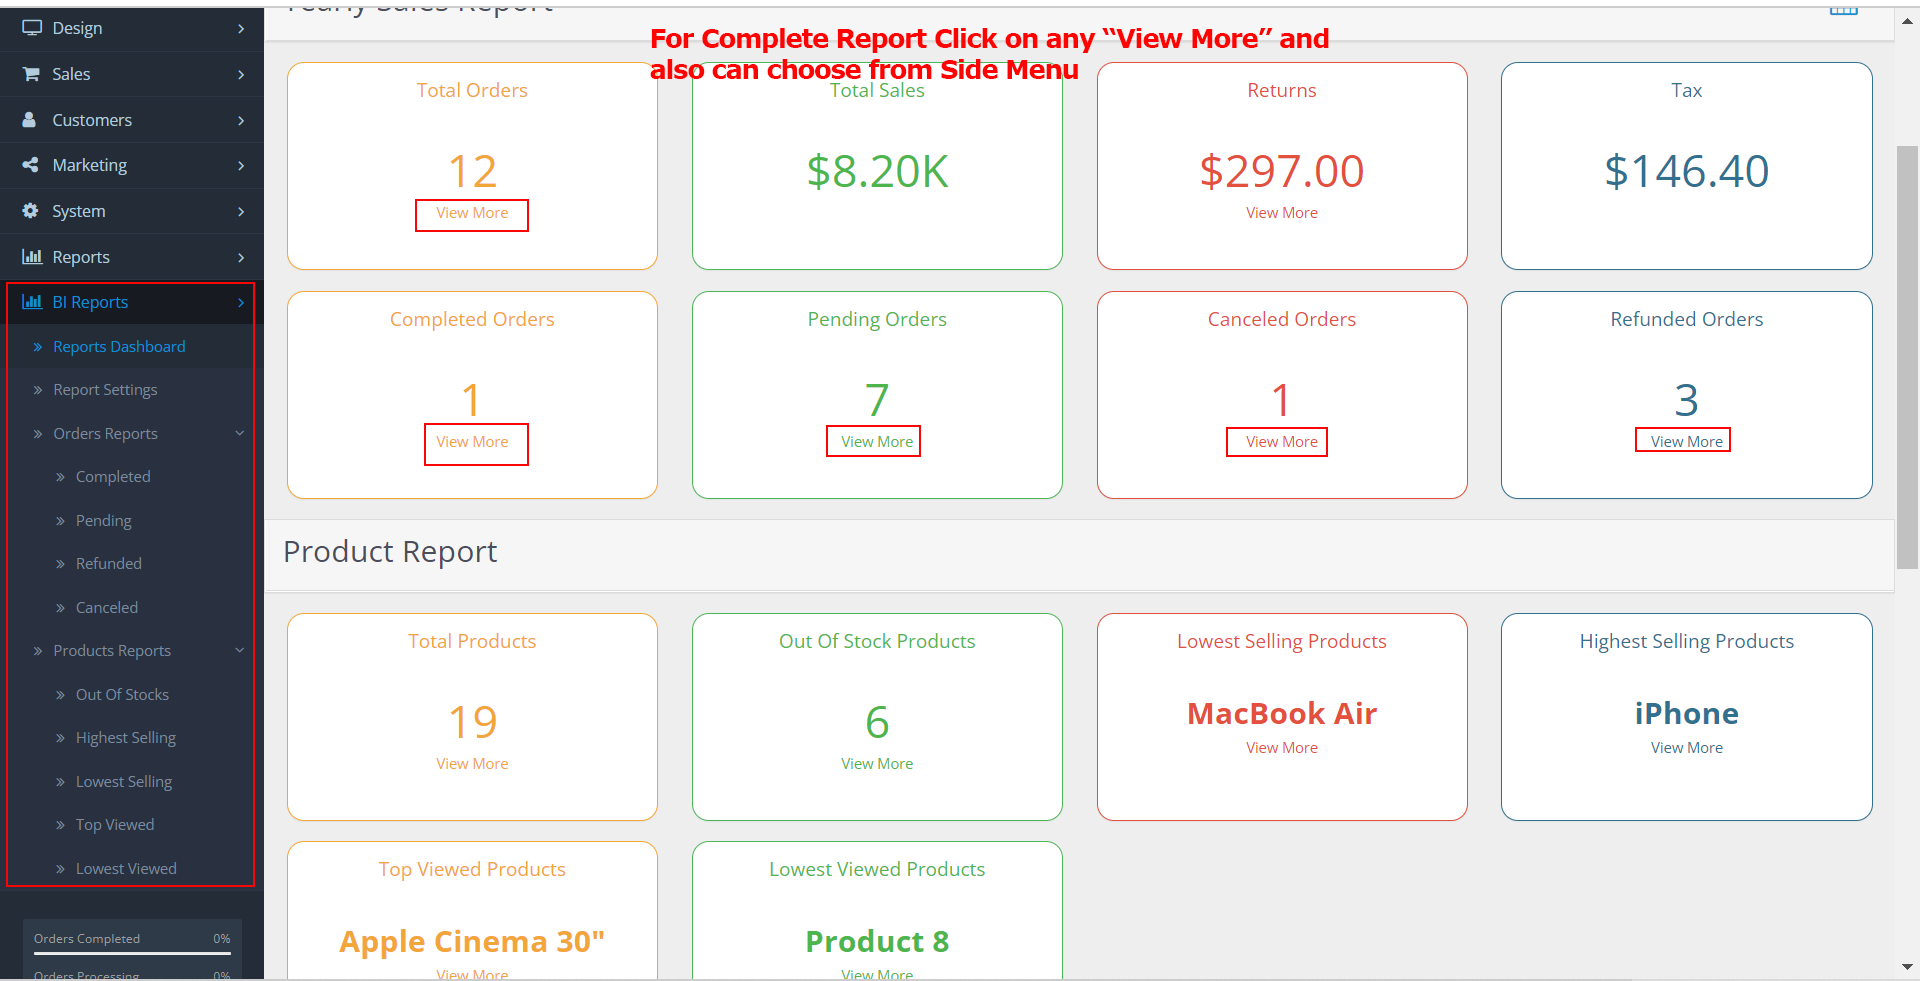Click the BI Reports chart icon

point(32,302)
